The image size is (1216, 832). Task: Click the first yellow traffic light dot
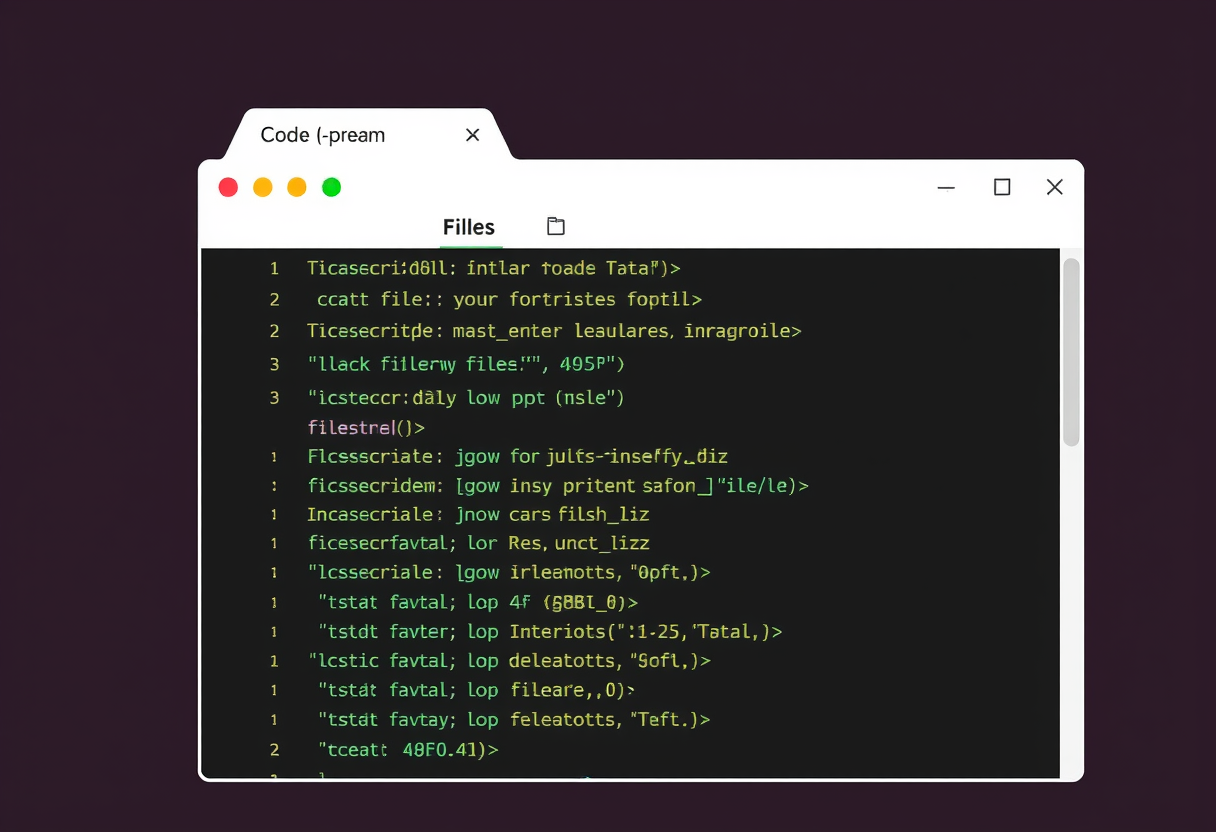pyautogui.click(x=263, y=187)
